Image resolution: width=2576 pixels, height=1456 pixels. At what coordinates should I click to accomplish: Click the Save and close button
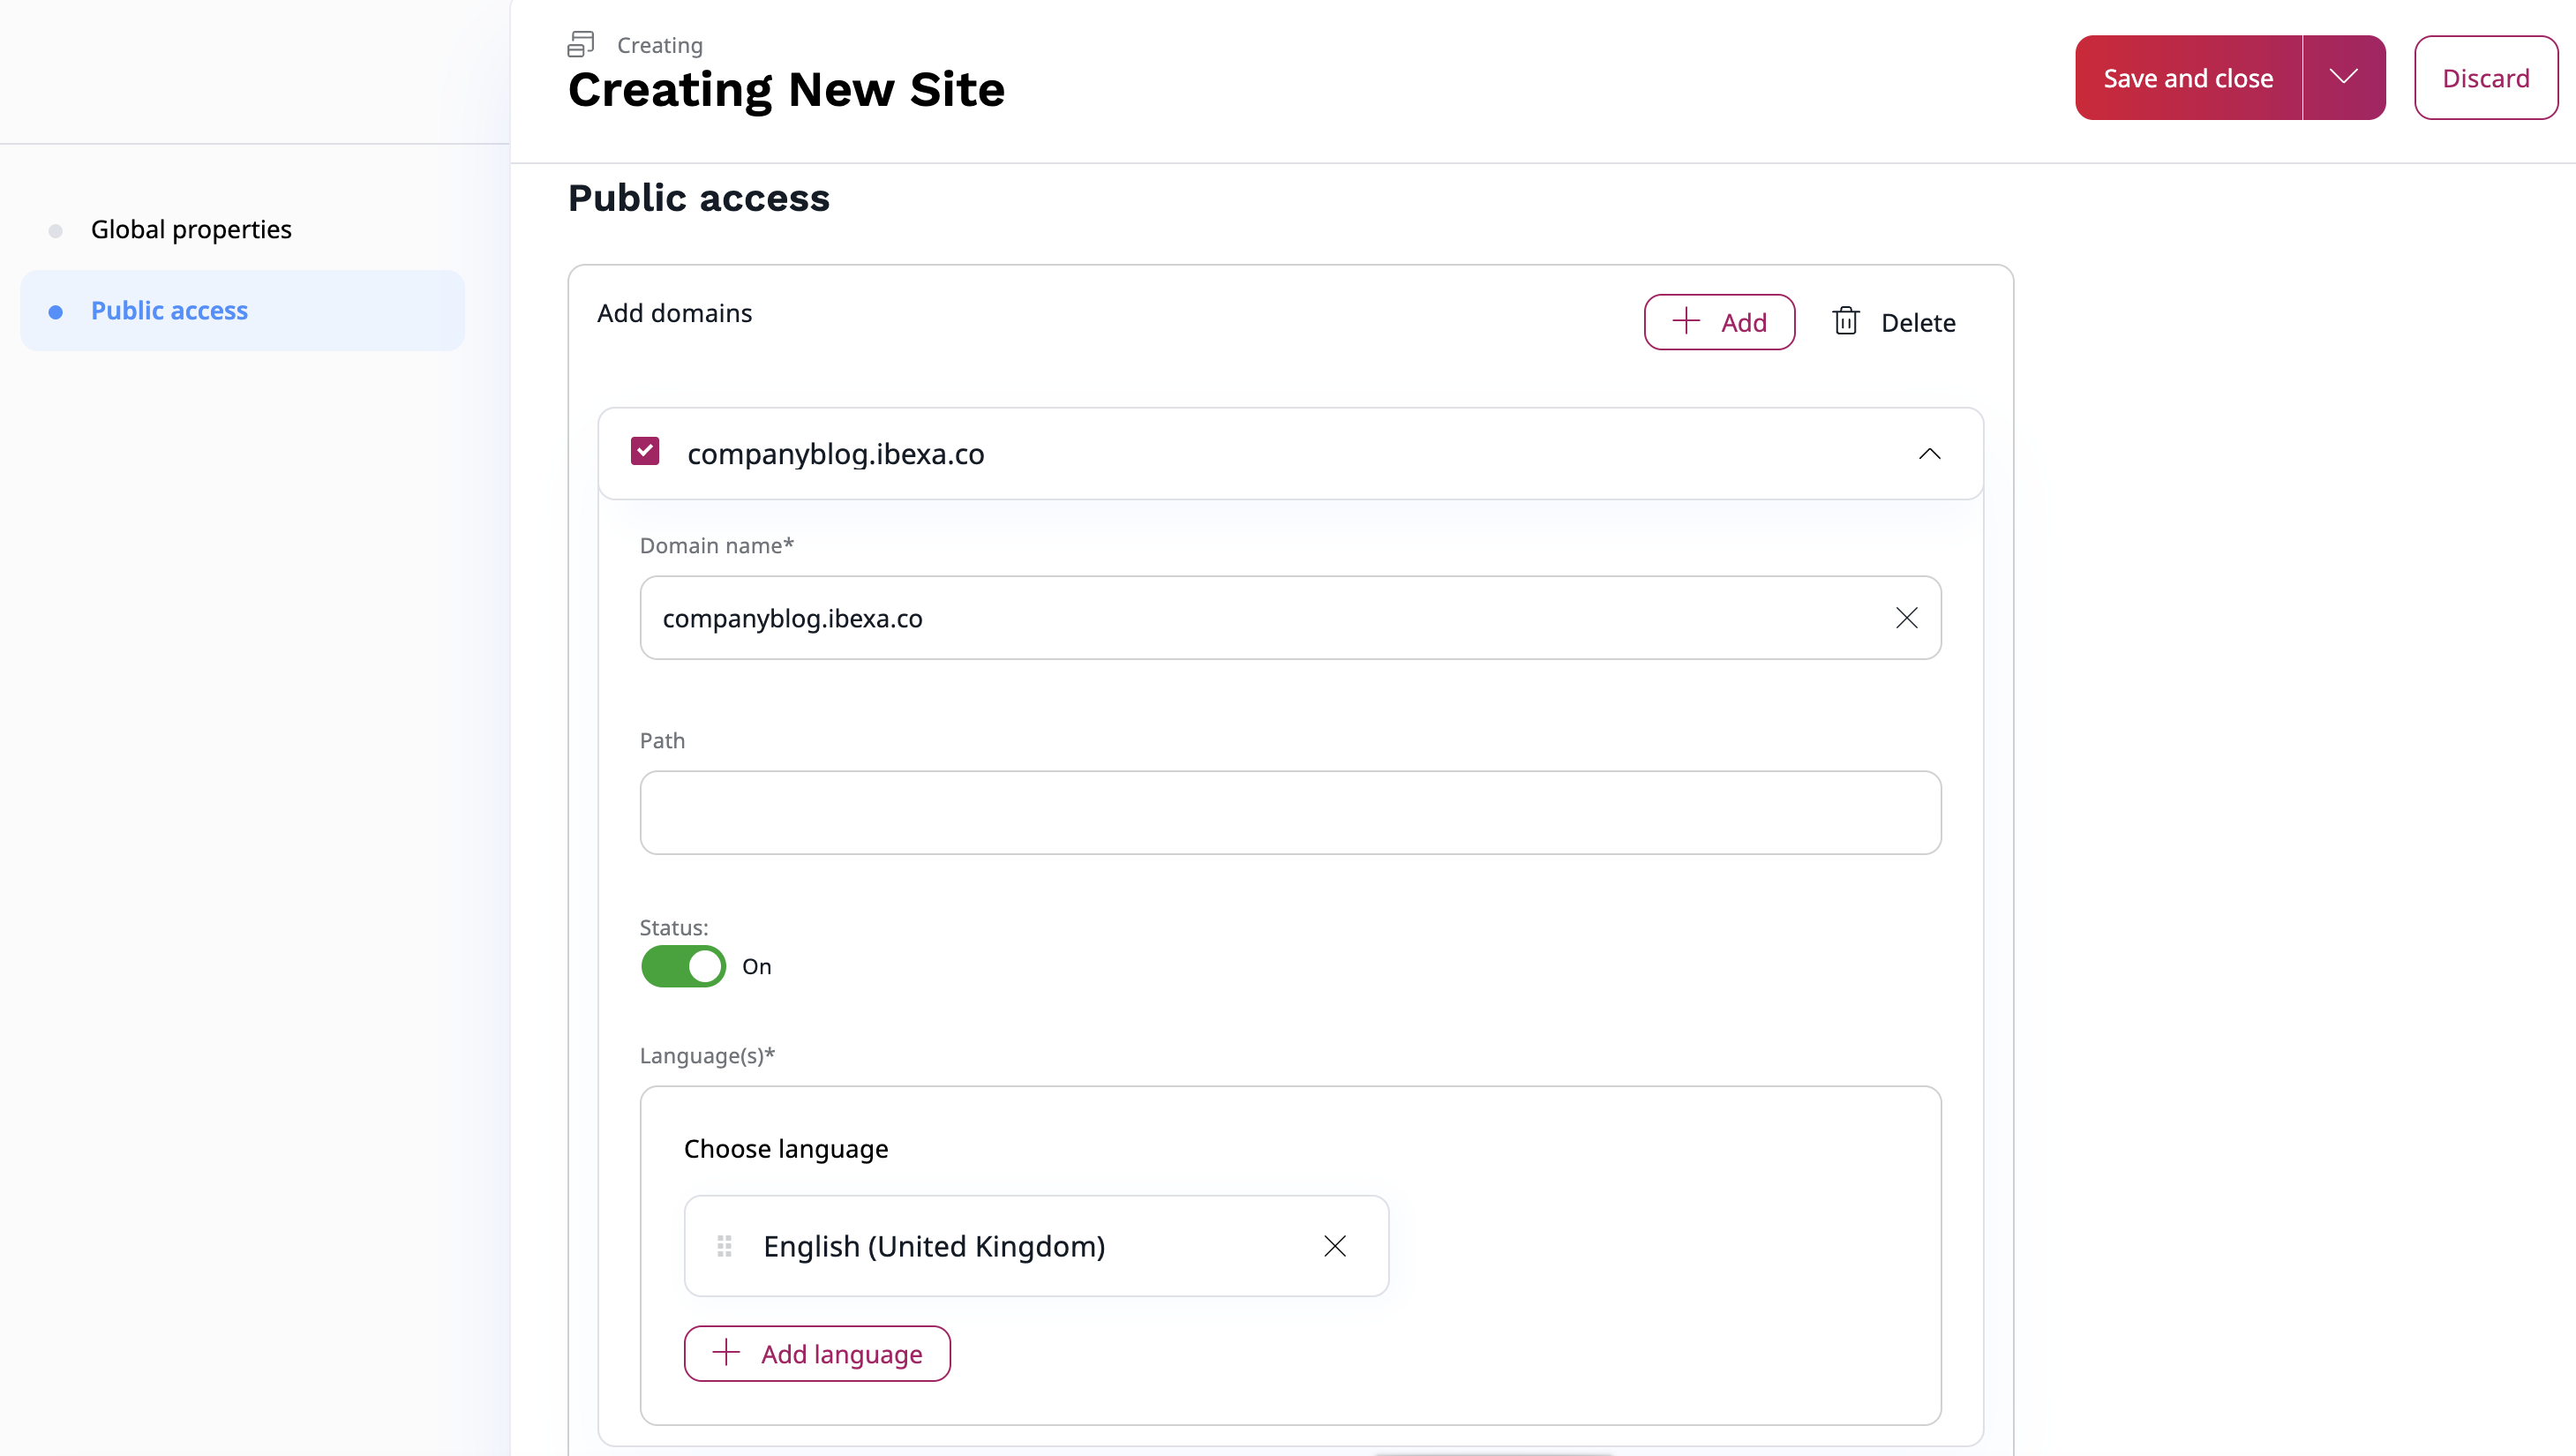tap(2189, 78)
